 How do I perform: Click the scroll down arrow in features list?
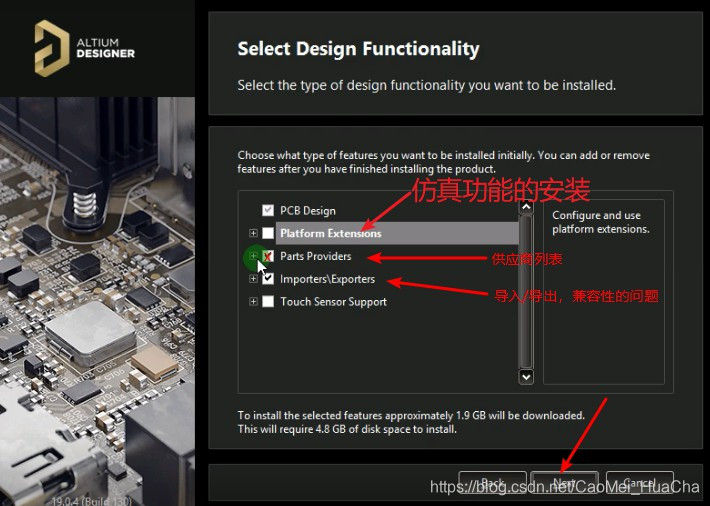pos(526,377)
